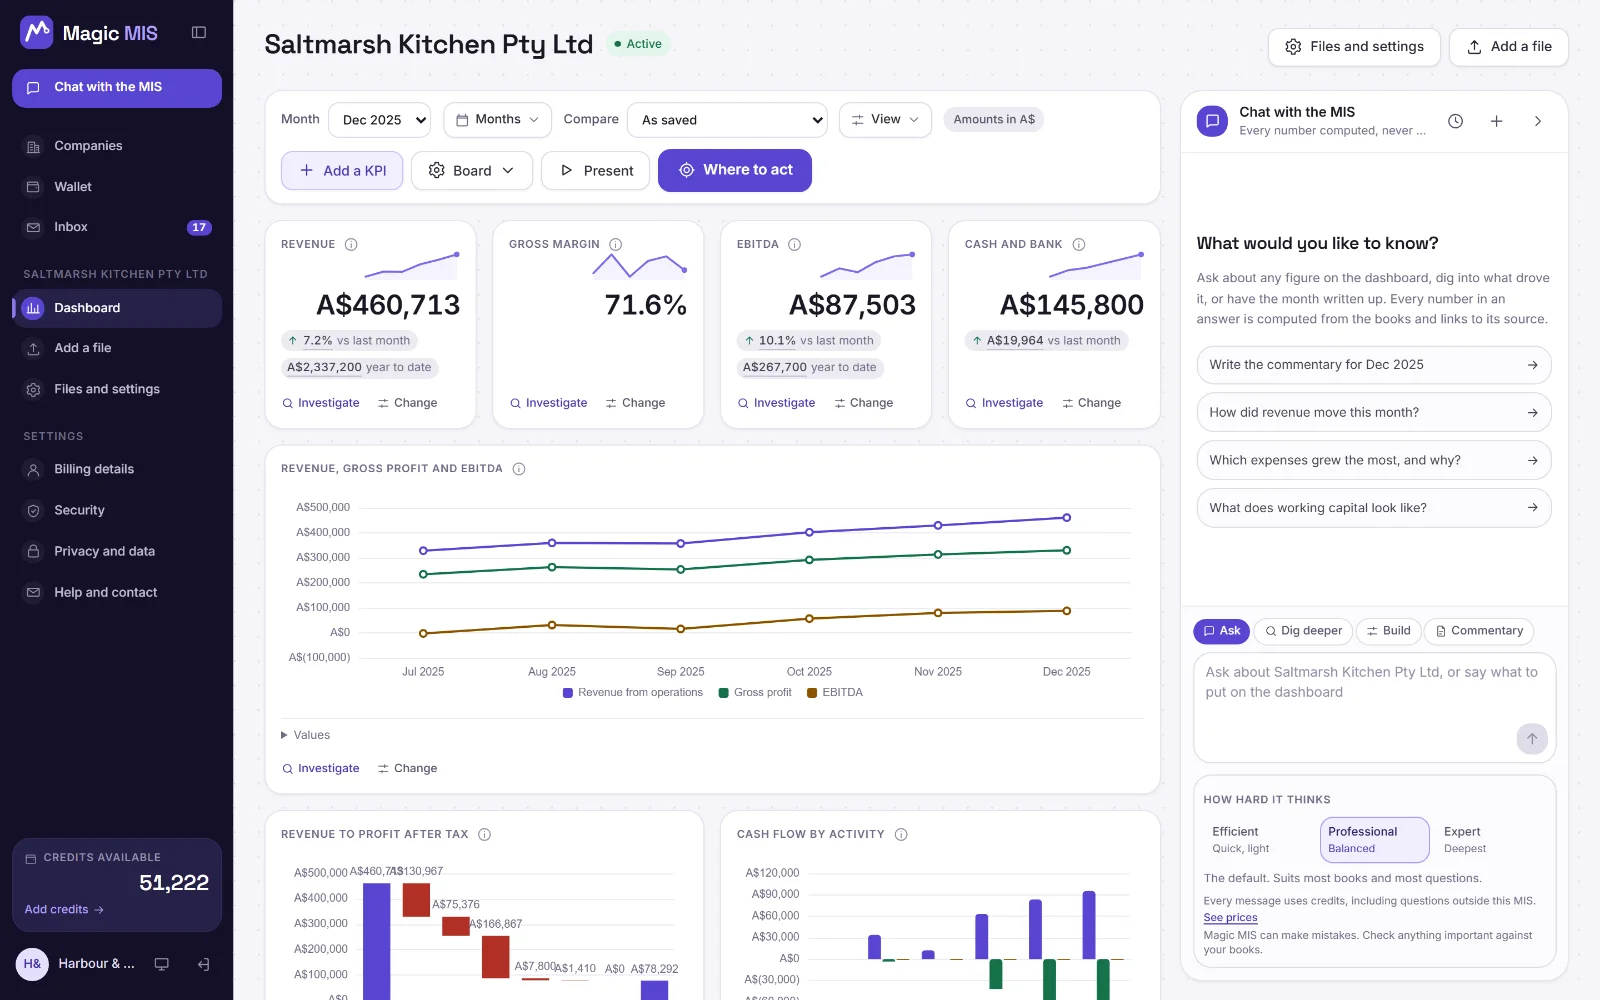Select Write the commentary for Dec 2025
The width and height of the screenshot is (1600, 1000).
pos(1374,365)
